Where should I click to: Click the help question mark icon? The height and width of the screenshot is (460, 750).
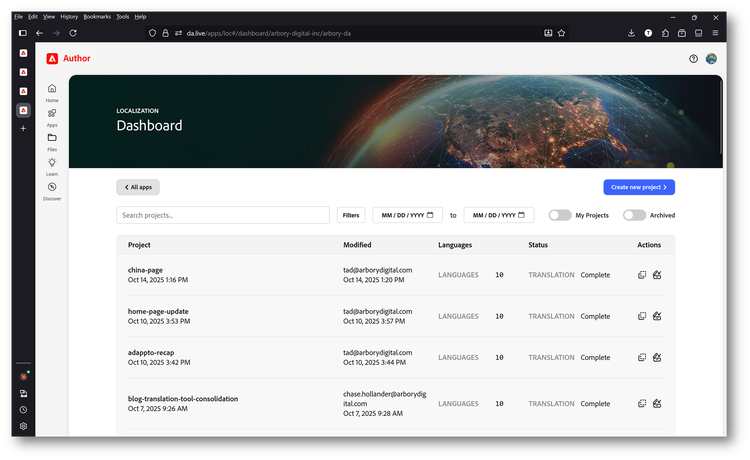point(693,59)
